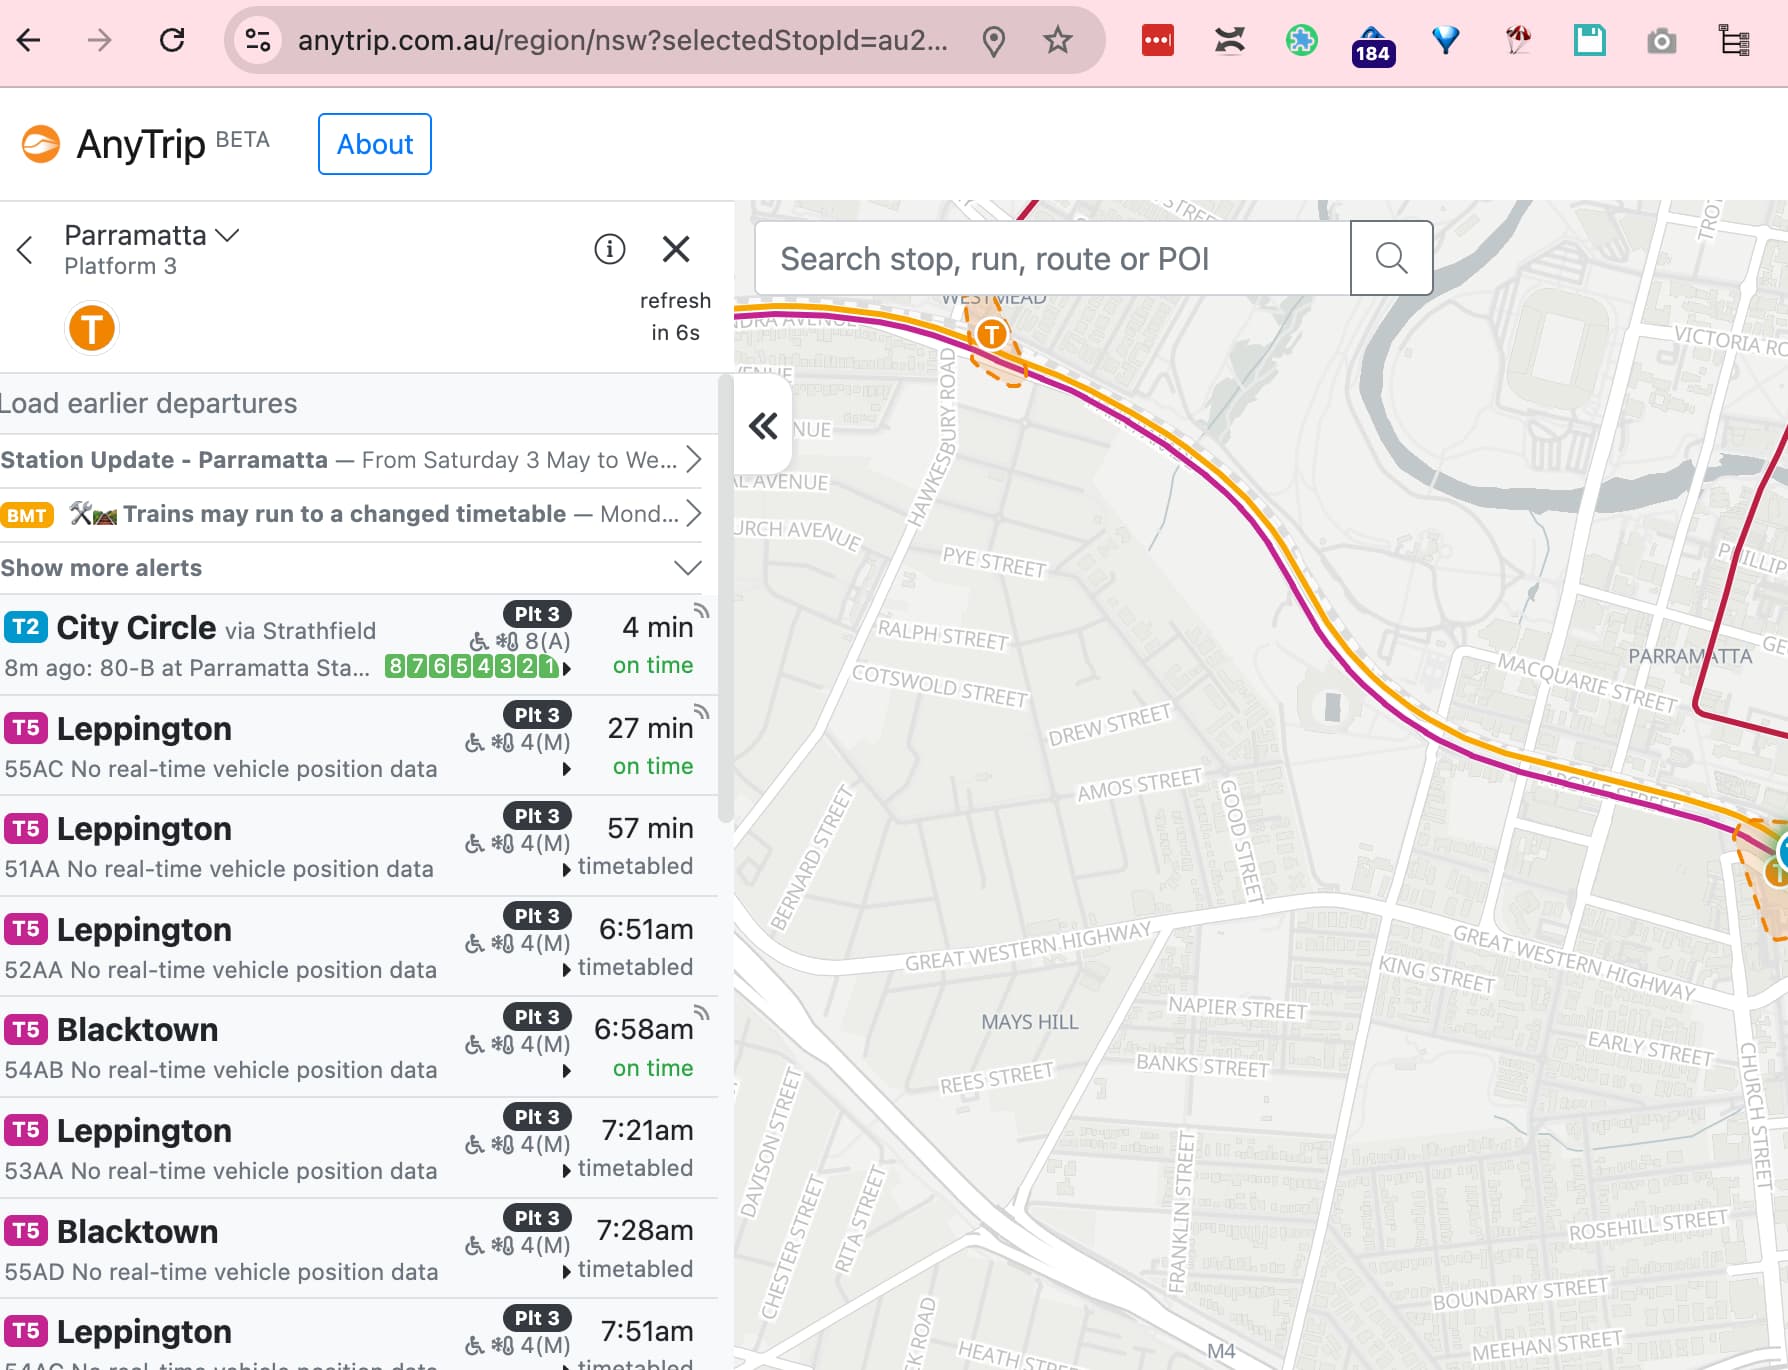Screen dimensions: 1788x1370
Task: Expand 54AB Blacktown trip arrow
Action: pos(567,1070)
